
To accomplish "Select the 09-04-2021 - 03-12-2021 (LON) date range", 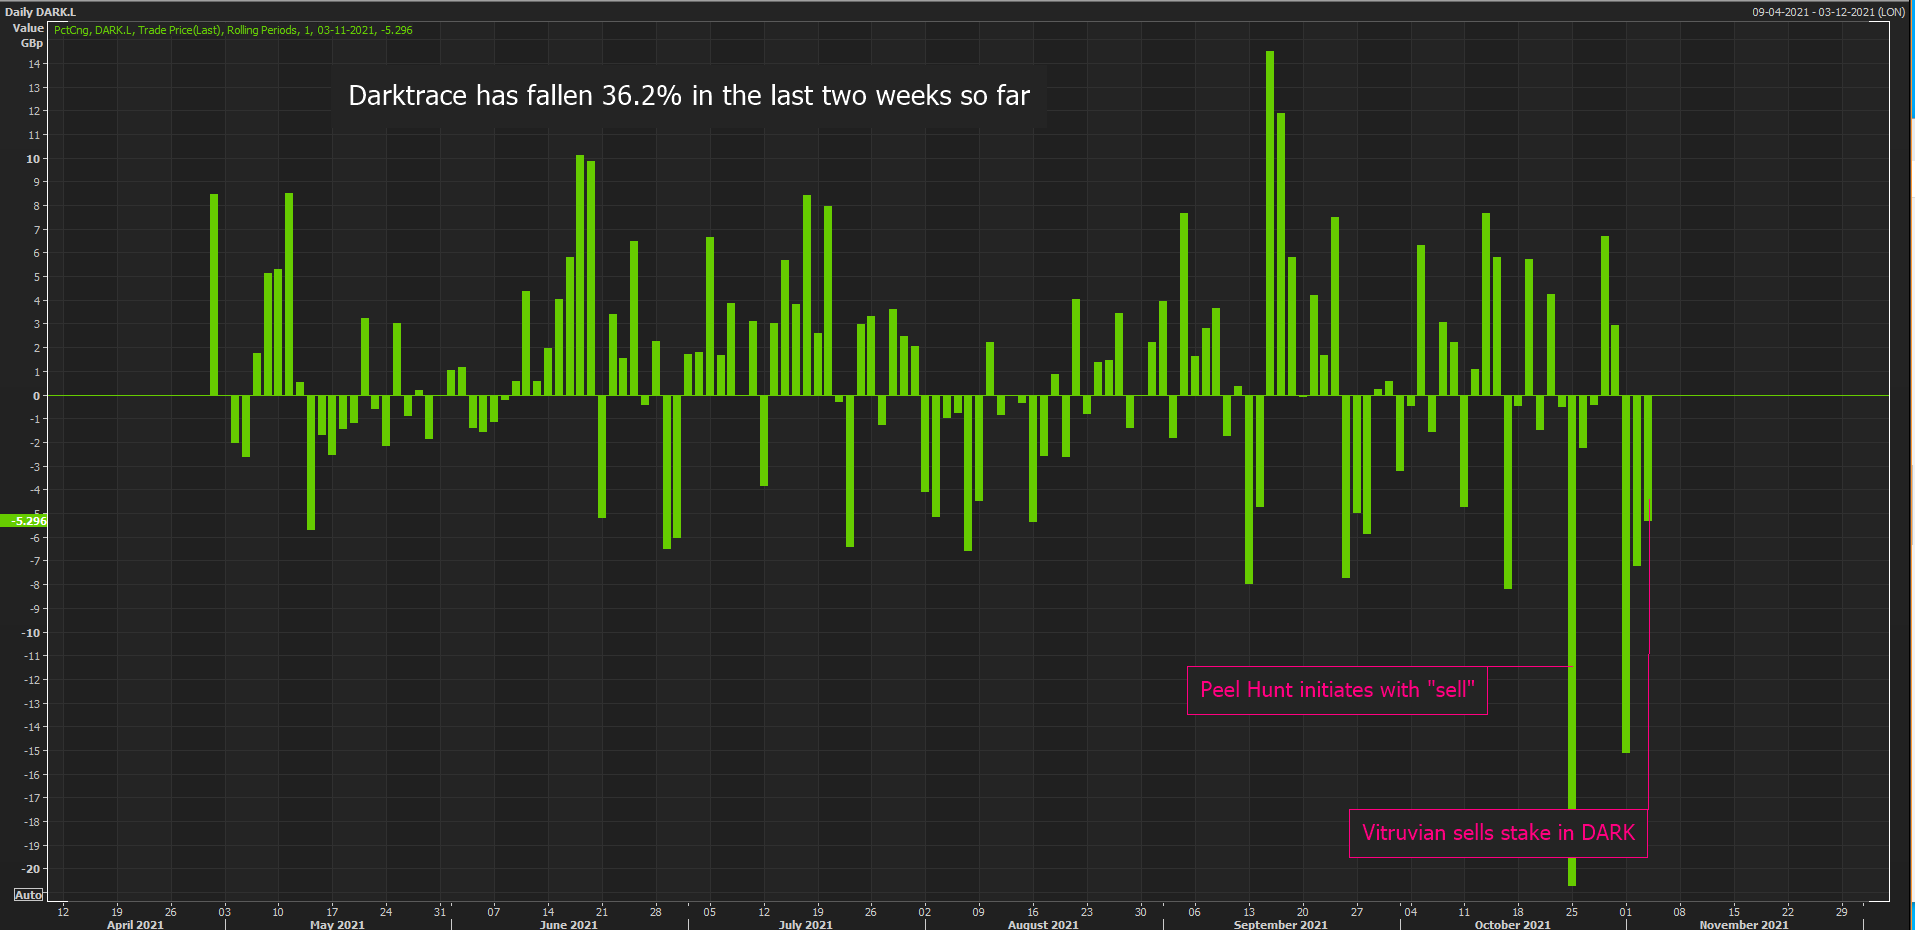I will pos(1828,12).
